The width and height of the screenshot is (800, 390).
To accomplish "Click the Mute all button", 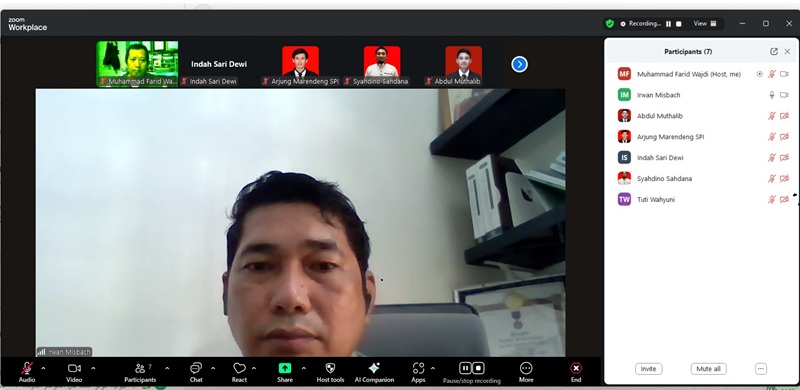I will point(709,369).
